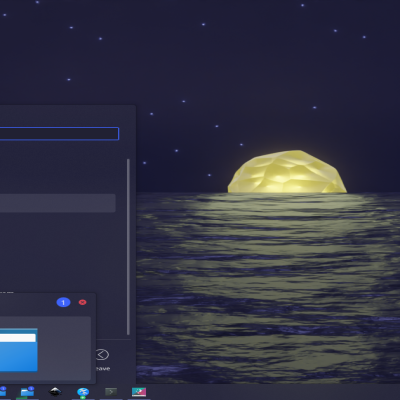Open the teal and pink app taskbar icon
Screen dimensions: 400x400
click(139, 392)
